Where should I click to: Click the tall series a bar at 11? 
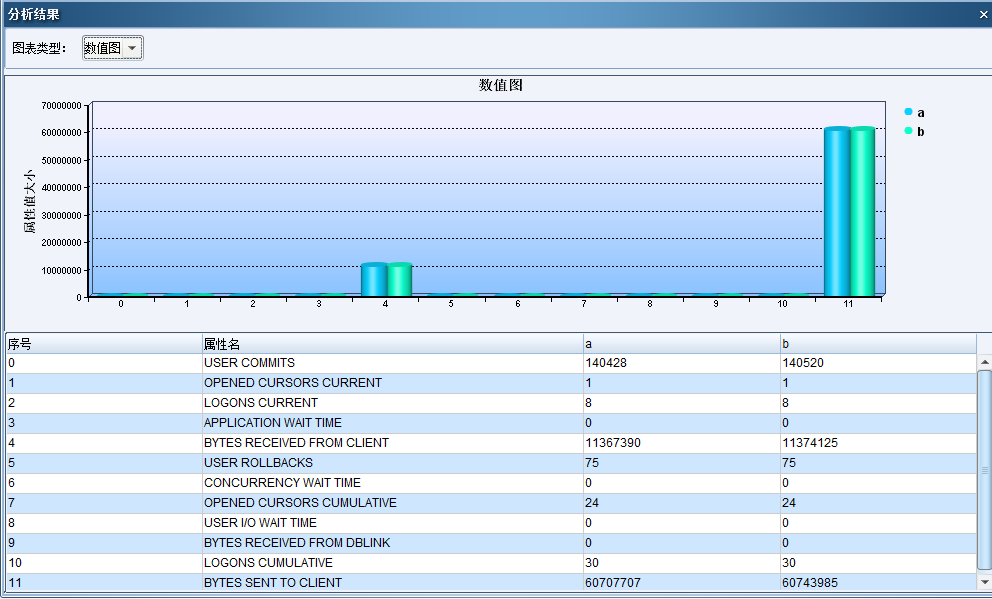click(x=837, y=212)
